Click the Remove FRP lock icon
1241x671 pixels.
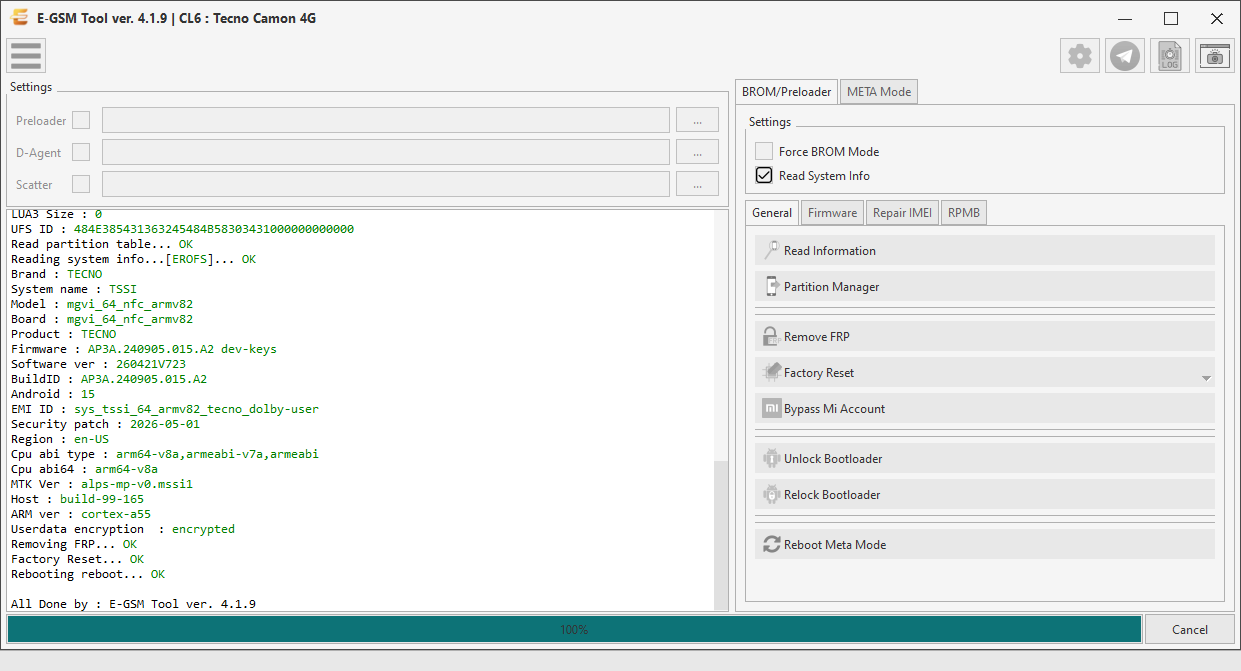[x=772, y=336]
